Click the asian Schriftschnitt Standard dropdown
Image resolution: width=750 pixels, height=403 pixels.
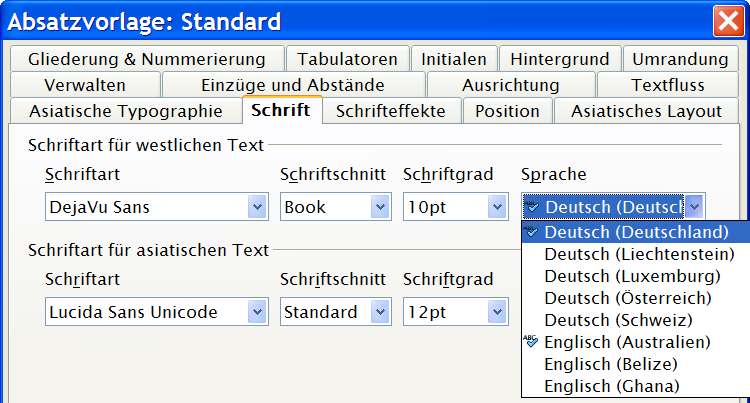(380, 312)
